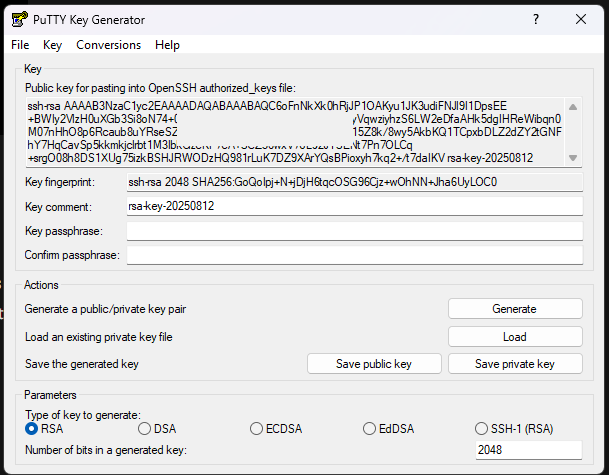Click the question mark help button
Screen dimensions: 609x475
(x=536, y=19)
